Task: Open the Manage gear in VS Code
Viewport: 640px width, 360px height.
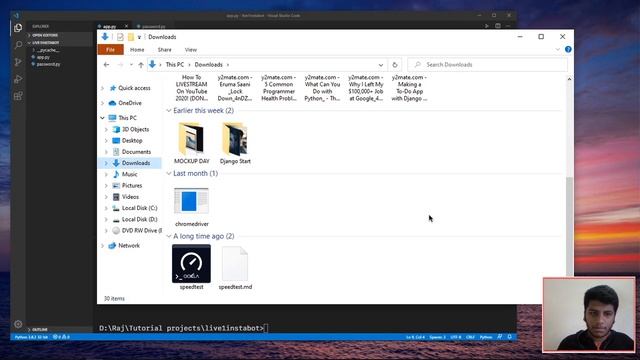Action: tap(18, 324)
